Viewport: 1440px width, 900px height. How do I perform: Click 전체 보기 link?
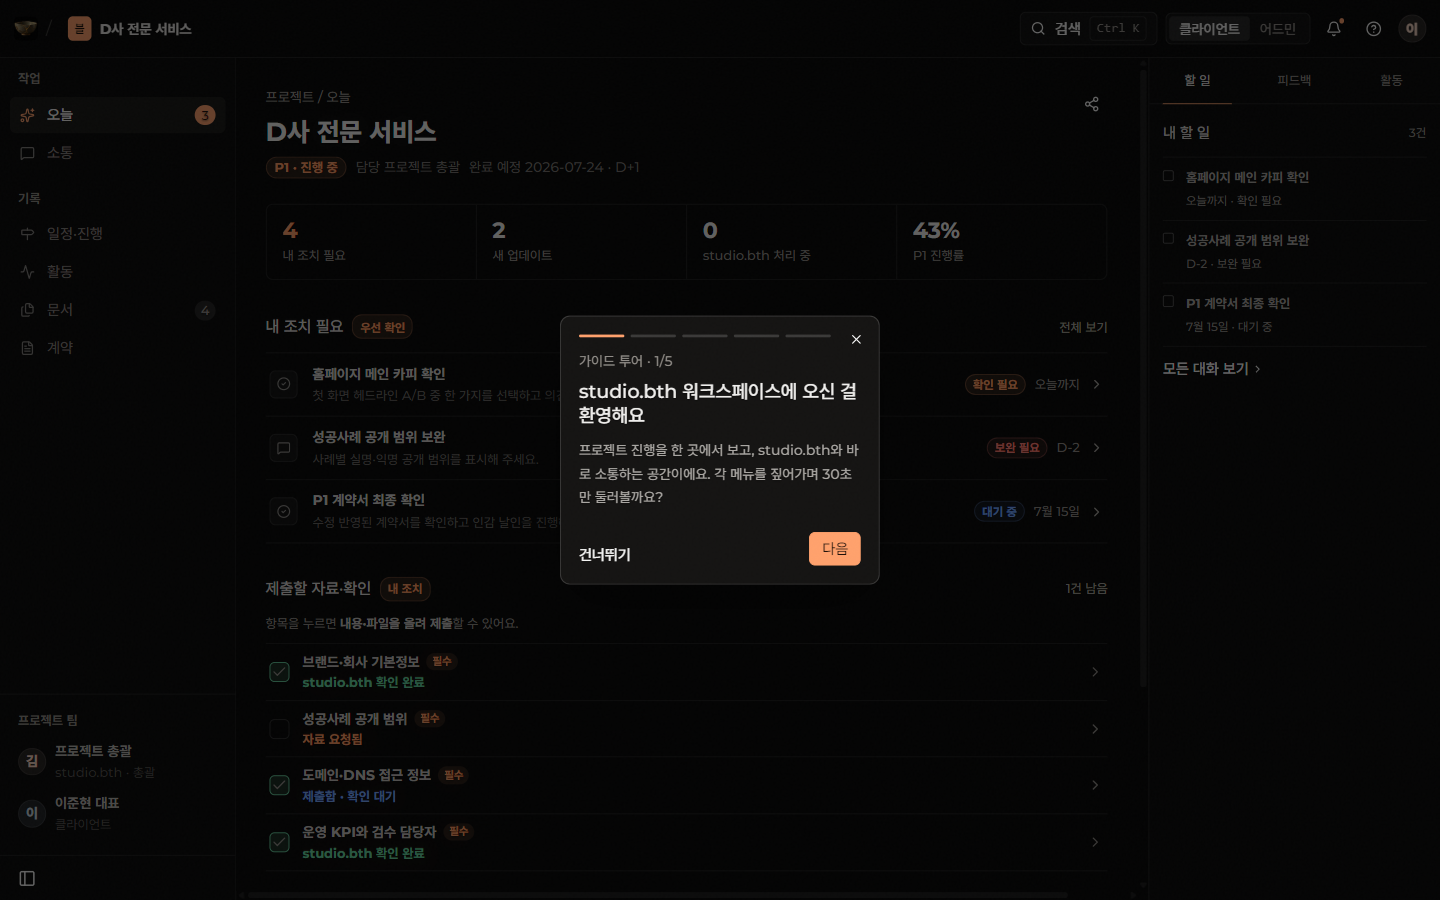tap(1083, 327)
